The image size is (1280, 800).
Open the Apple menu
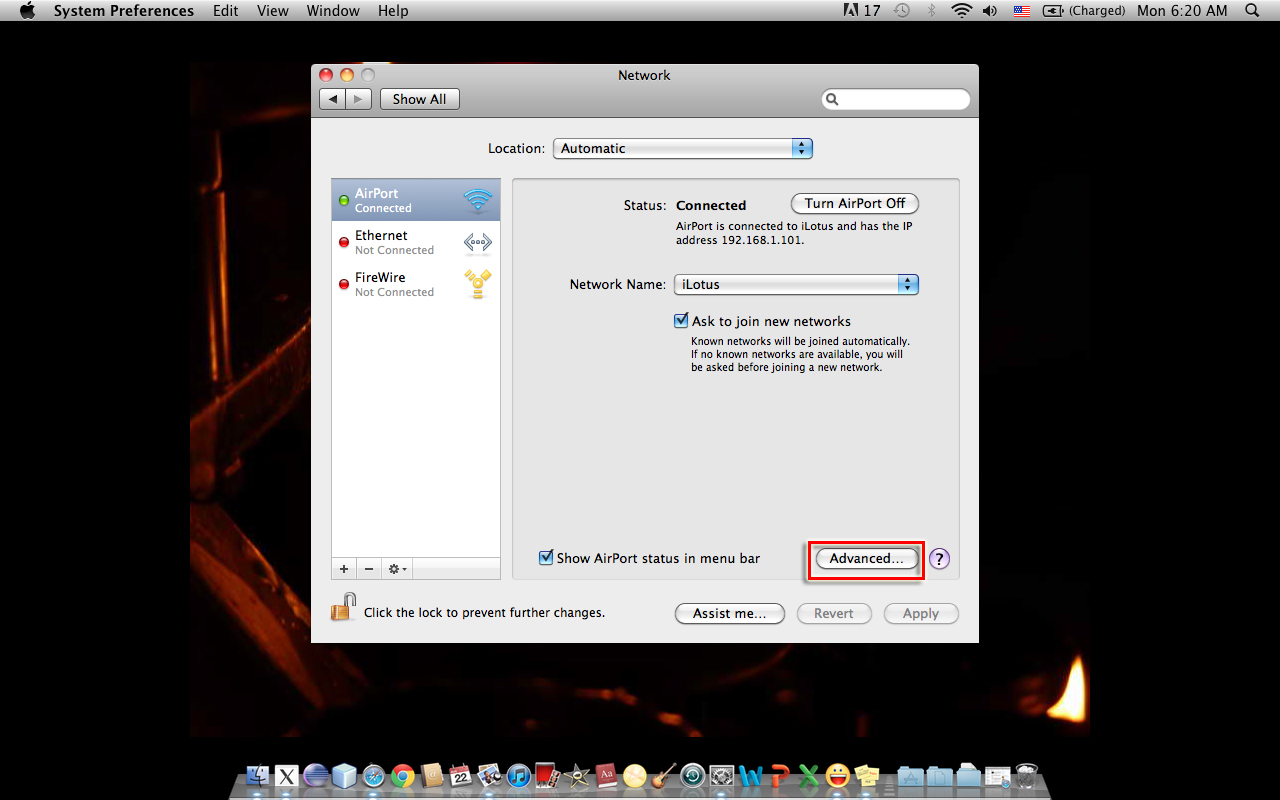27,11
